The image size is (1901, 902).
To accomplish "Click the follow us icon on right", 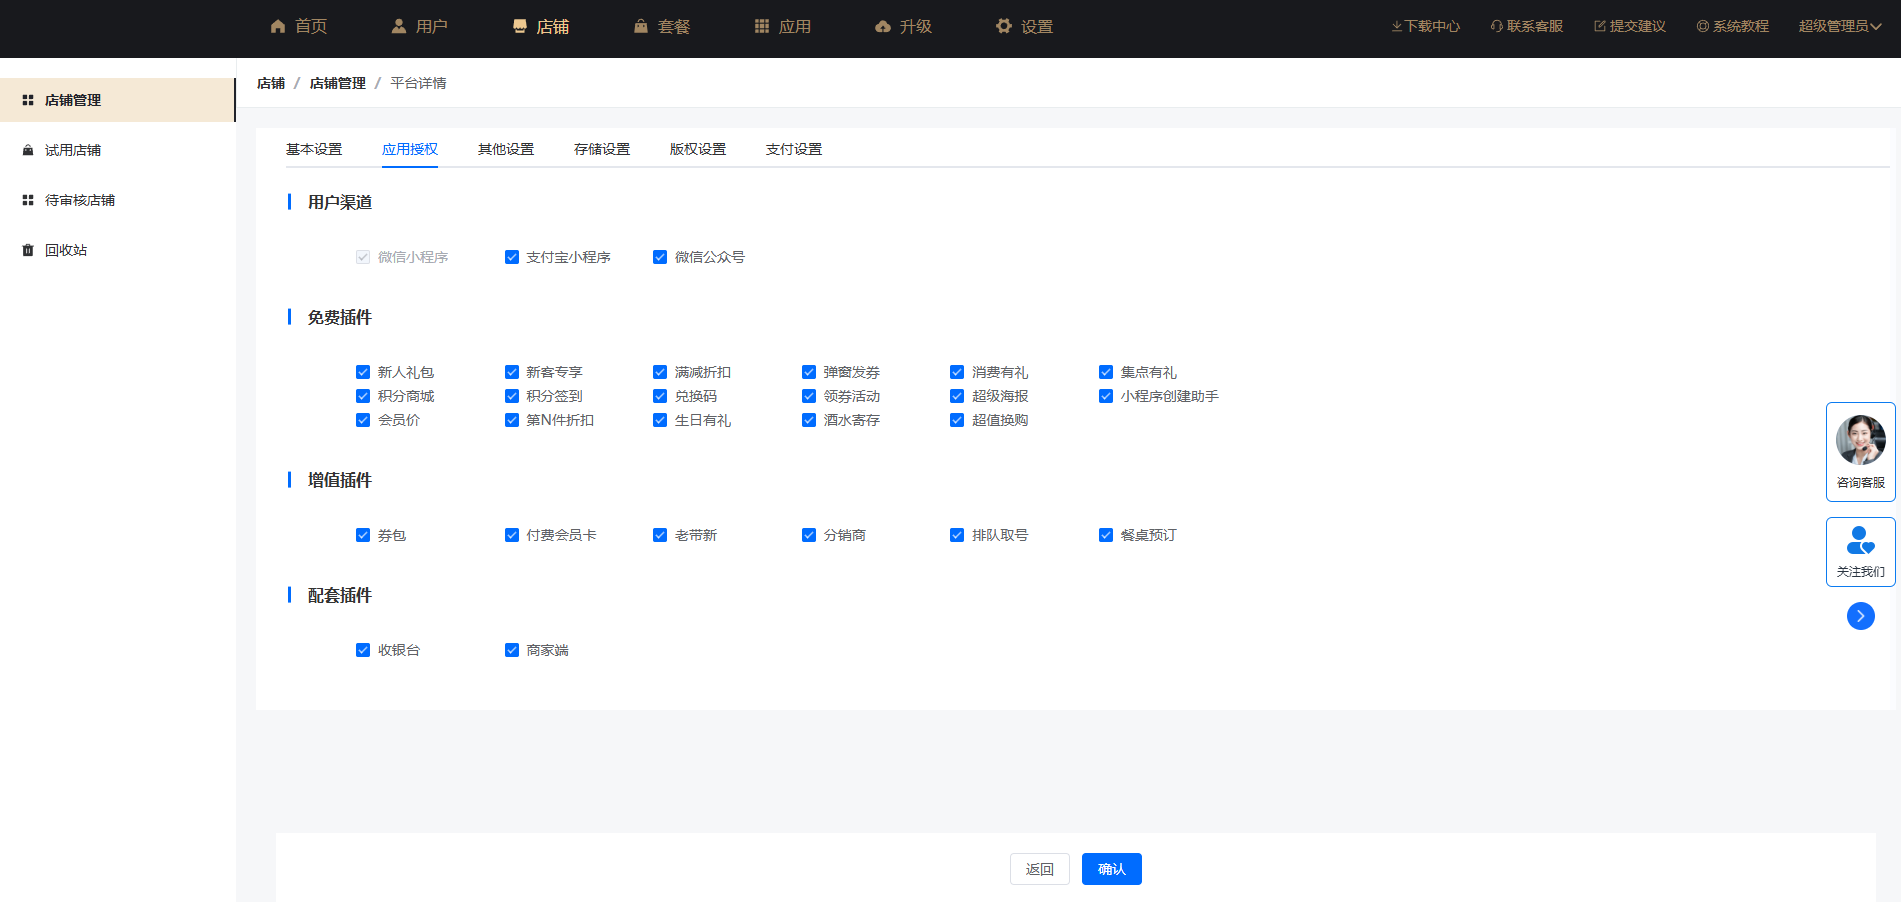I will (x=1860, y=541).
